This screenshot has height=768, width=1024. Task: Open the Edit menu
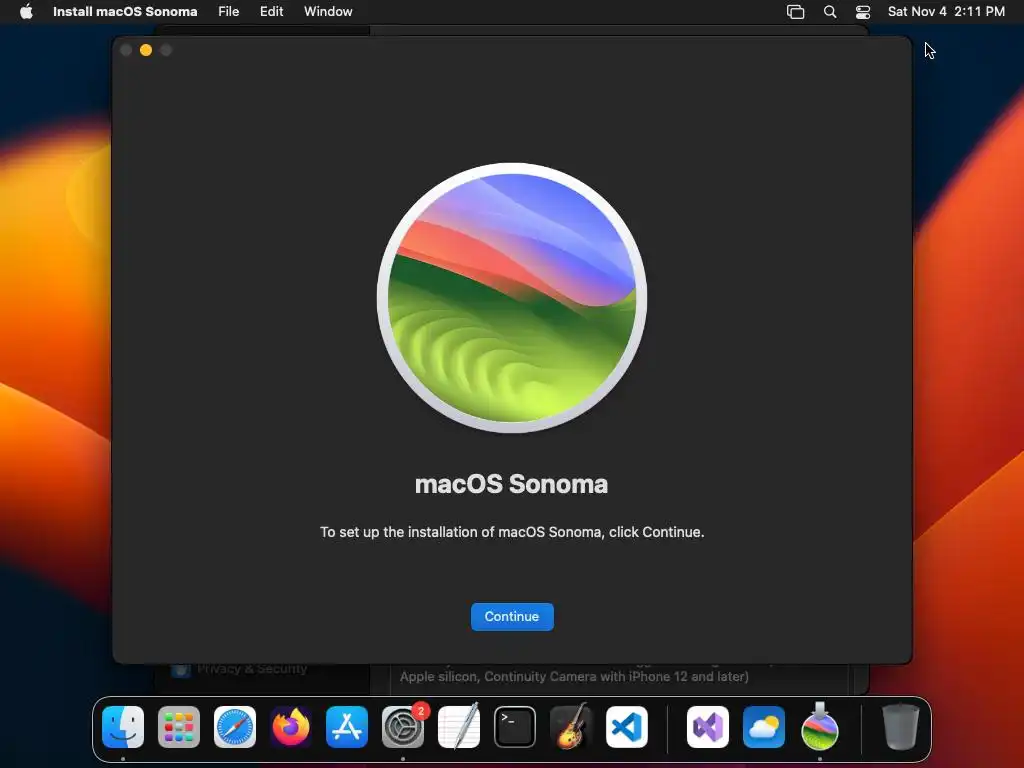(271, 11)
